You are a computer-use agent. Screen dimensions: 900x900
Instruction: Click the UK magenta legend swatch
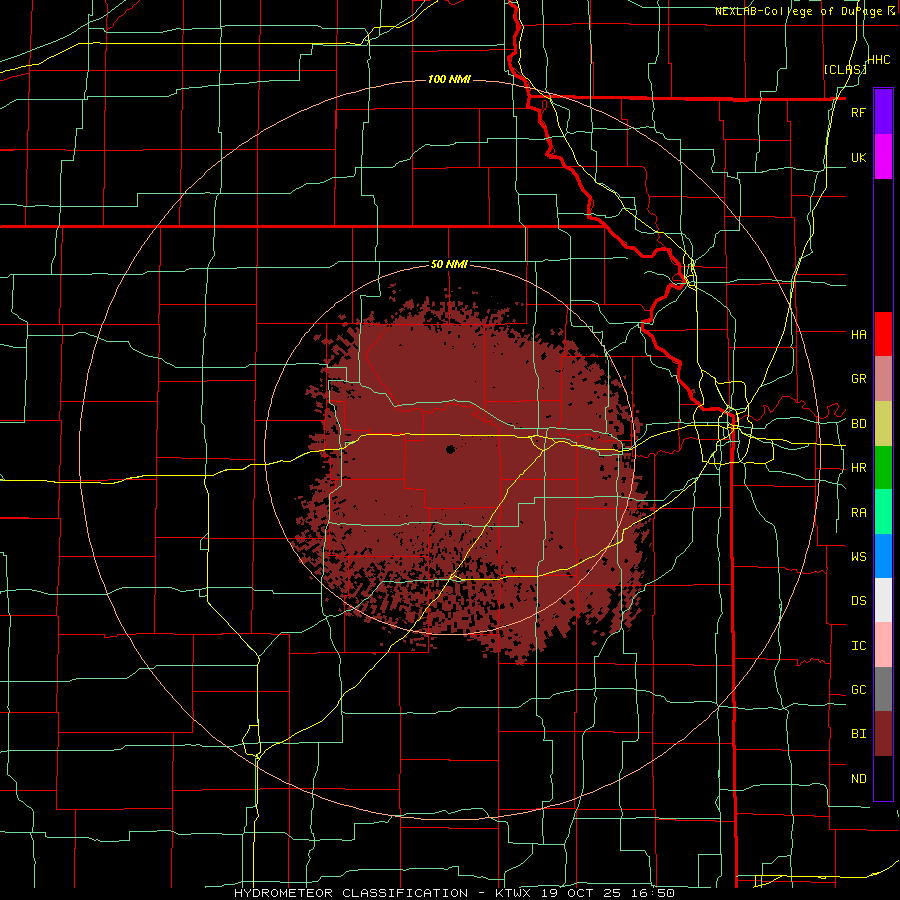(883, 157)
